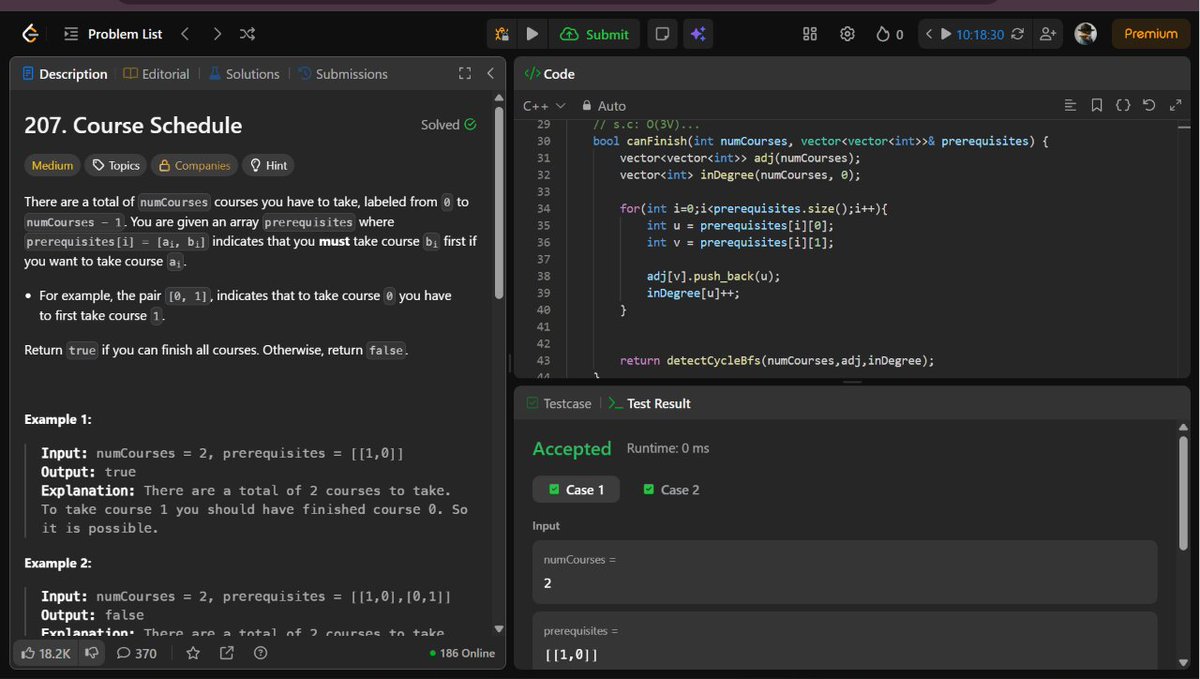
Task: Click the Runtime: 0 ms text
Action: (668, 448)
